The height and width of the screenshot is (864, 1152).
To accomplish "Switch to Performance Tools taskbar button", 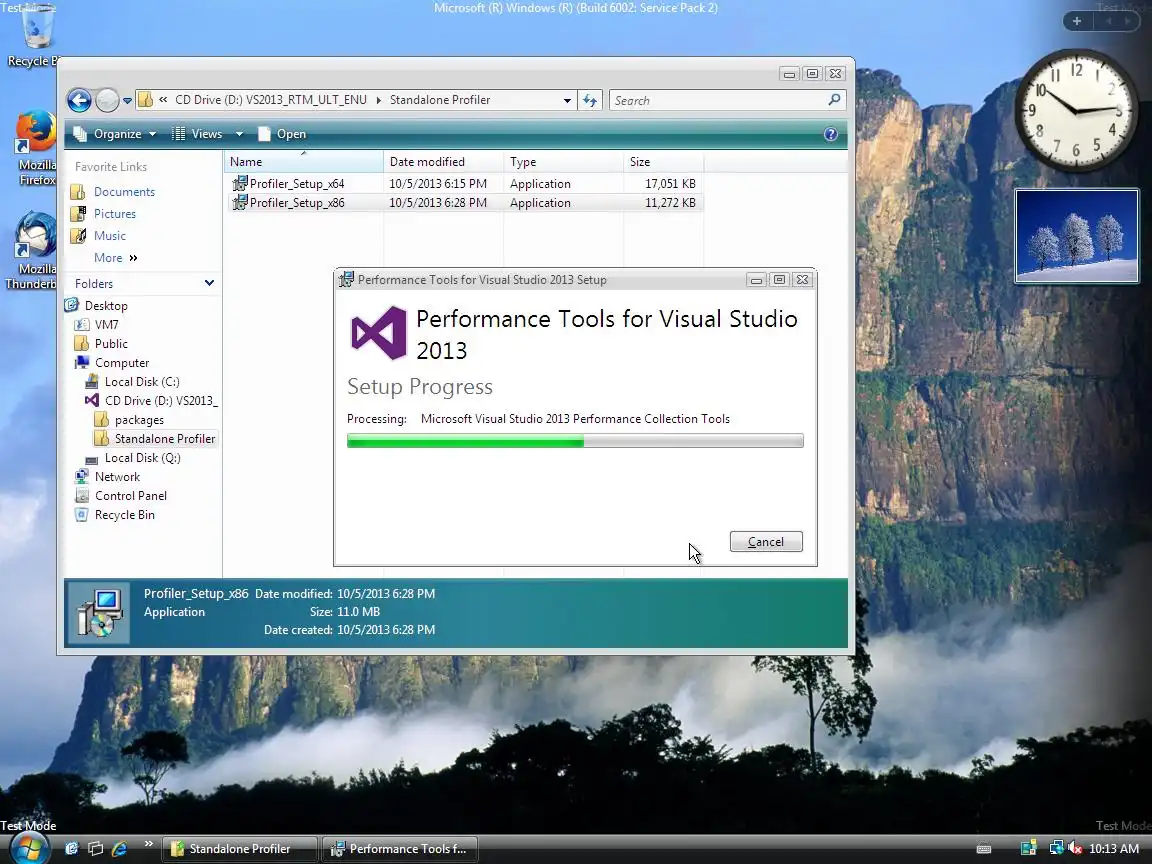I will point(400,849).
